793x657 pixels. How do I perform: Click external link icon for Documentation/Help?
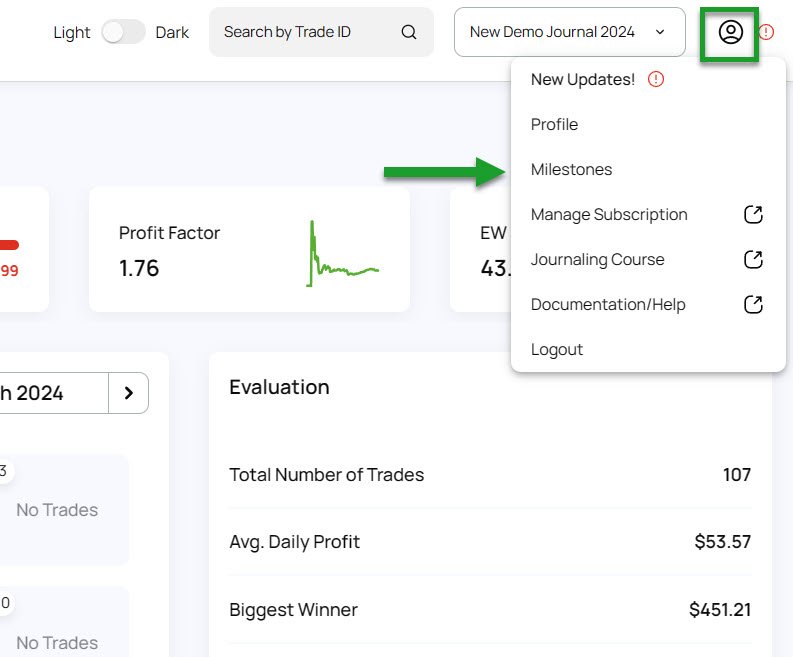[x=753, y=304]
